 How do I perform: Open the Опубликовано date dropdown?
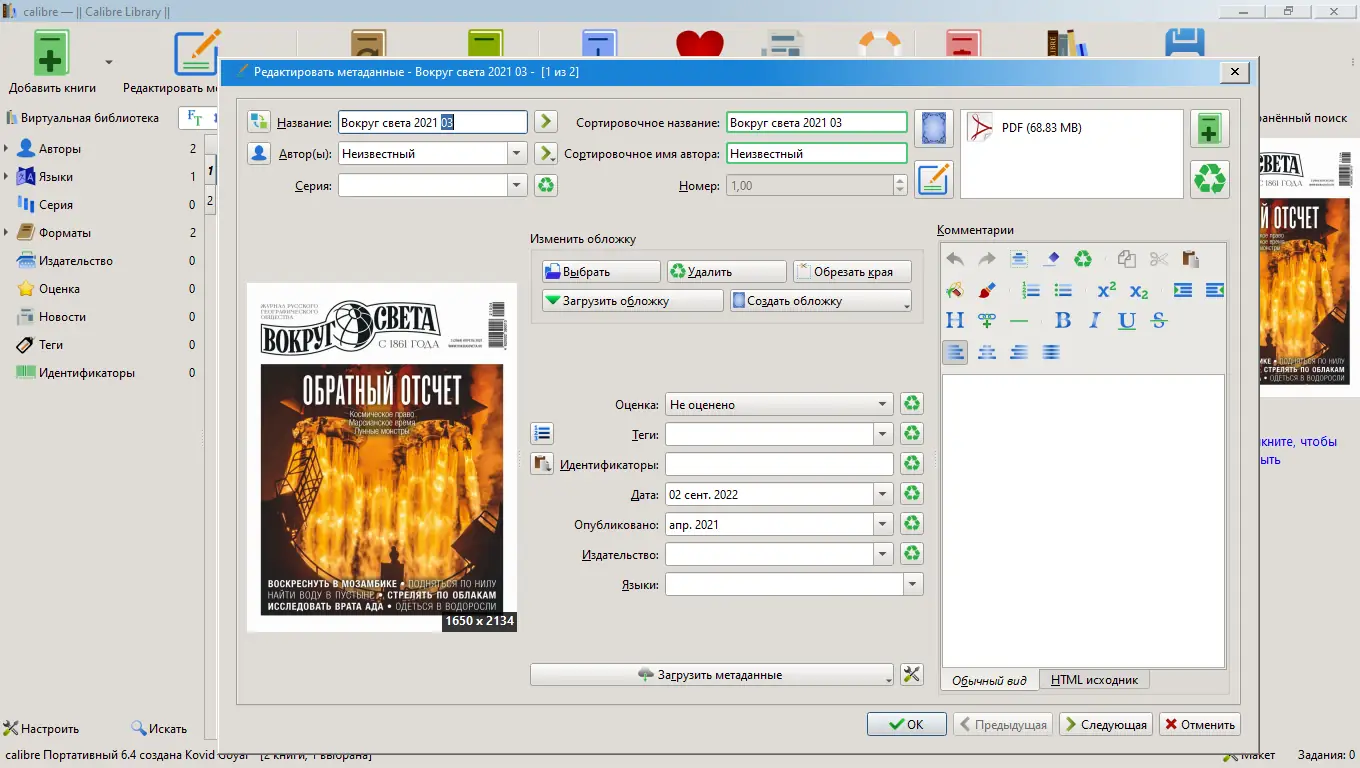pyautogui.click(x=882, y=524)
